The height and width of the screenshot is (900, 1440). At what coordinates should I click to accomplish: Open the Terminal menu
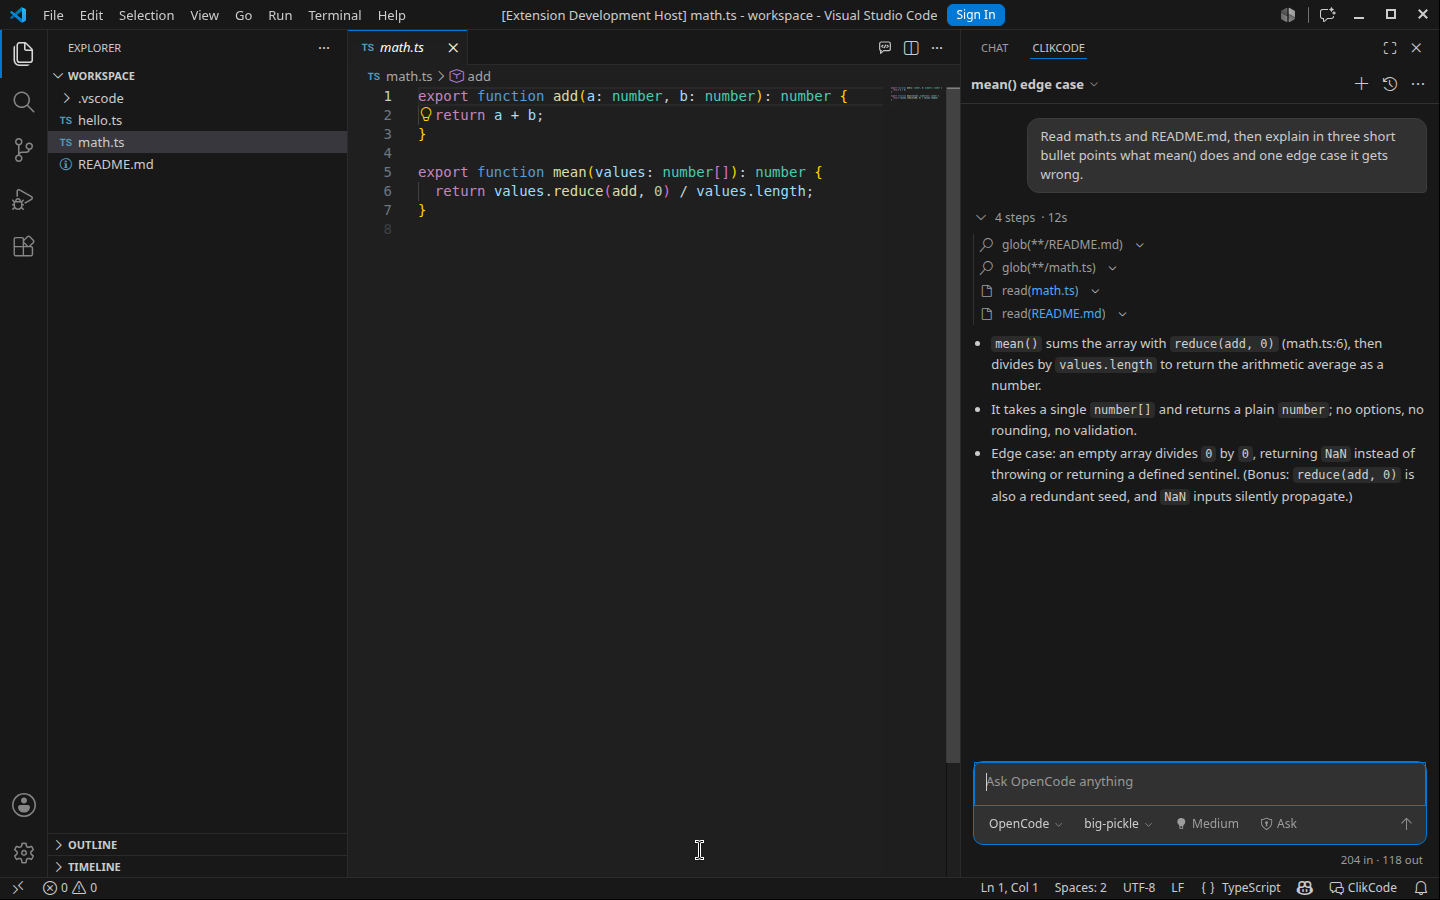click(x=334, y=15)
